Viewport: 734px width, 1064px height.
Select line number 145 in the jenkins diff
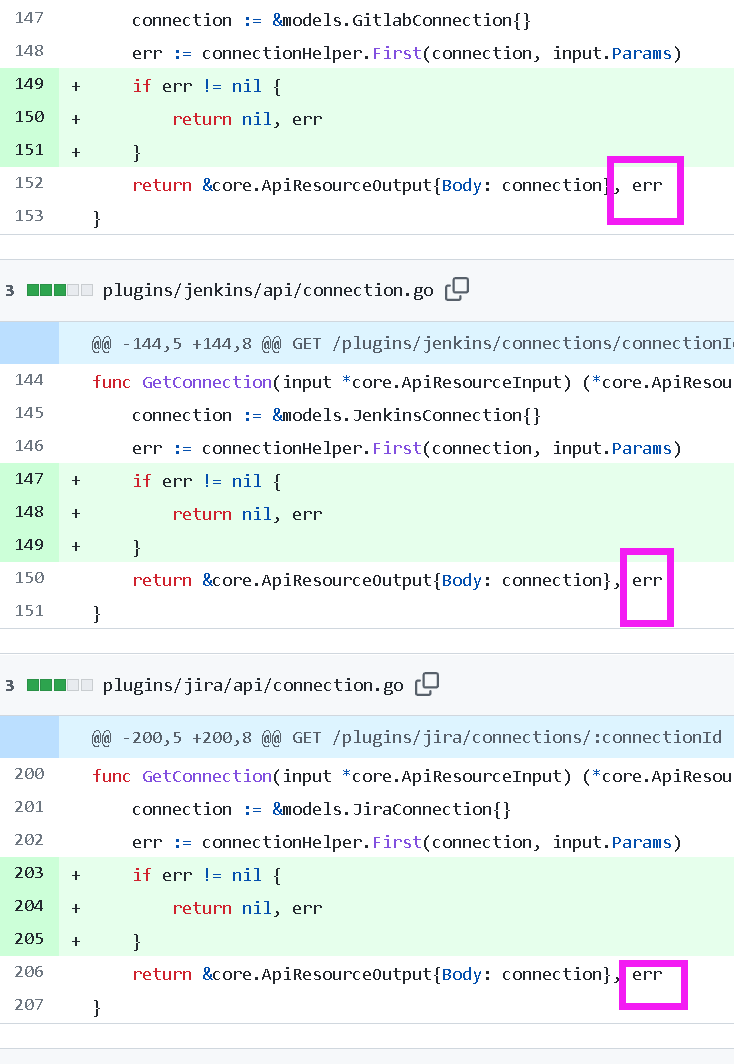(x=29, y=413)
